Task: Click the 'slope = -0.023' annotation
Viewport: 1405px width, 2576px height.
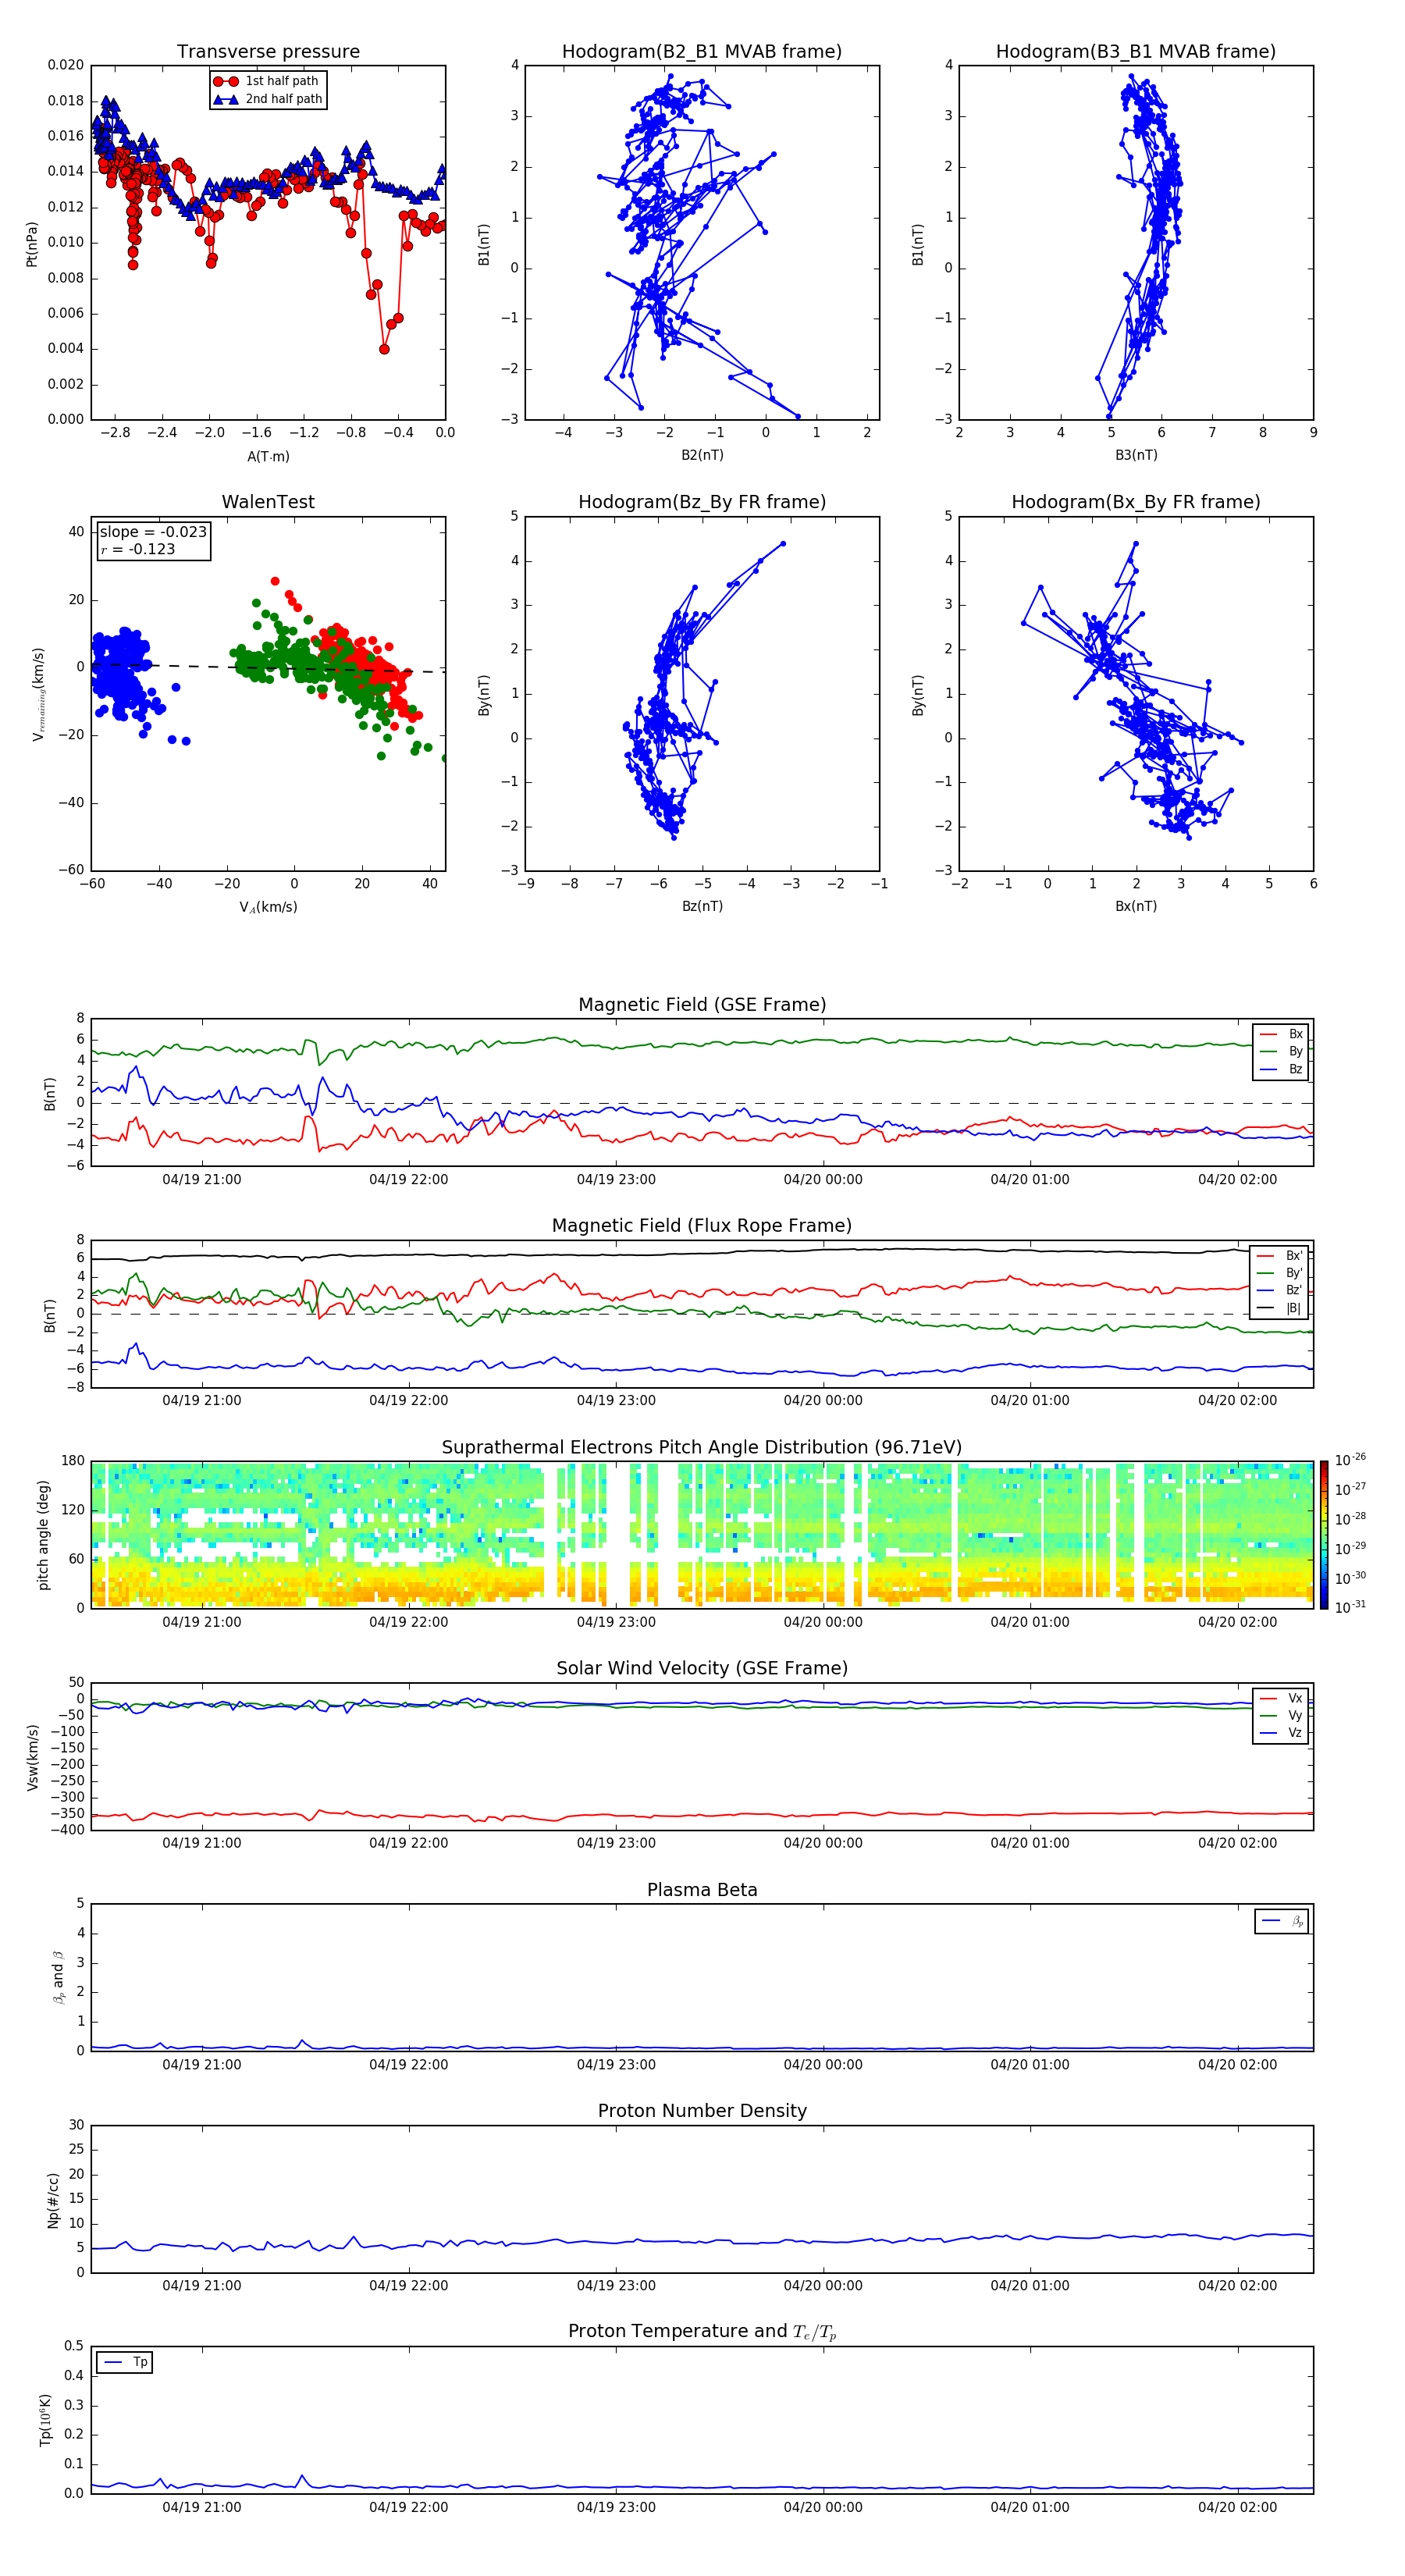Action: click(153, 532)
